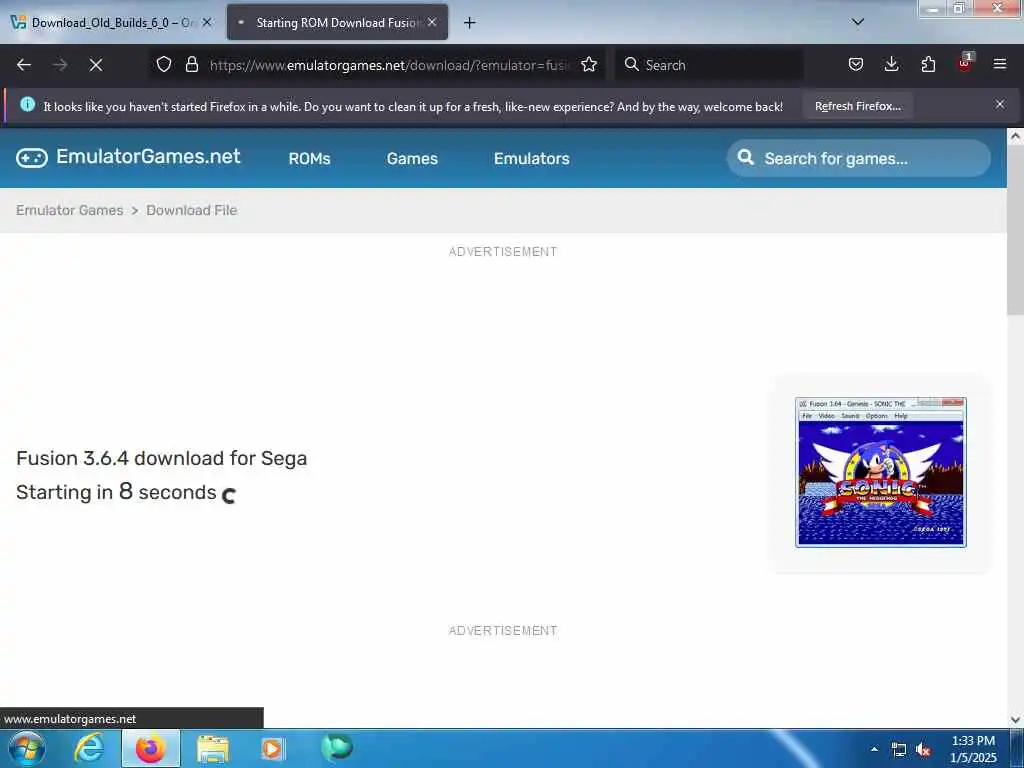1024x768 pixels.
Task: Follow the Emulator Games breadcrumb link
Action: pyautogui.click(x=69, y=210)
